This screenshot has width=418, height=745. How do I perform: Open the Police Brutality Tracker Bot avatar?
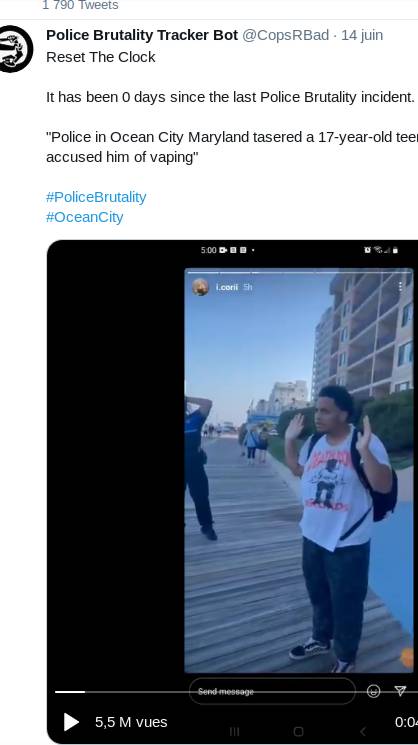pos(16,48)
